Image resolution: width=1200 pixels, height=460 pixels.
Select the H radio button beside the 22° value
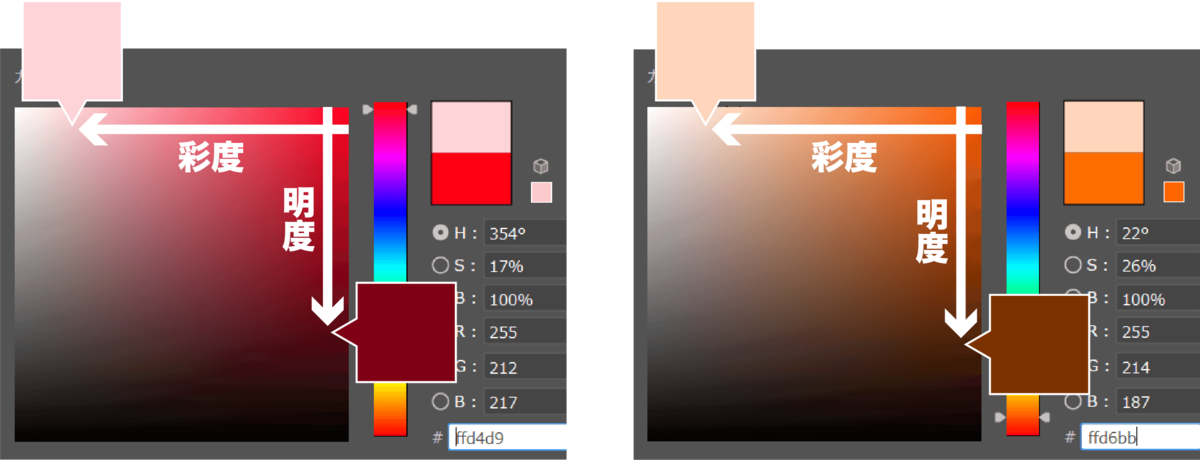click(1073, 233)
